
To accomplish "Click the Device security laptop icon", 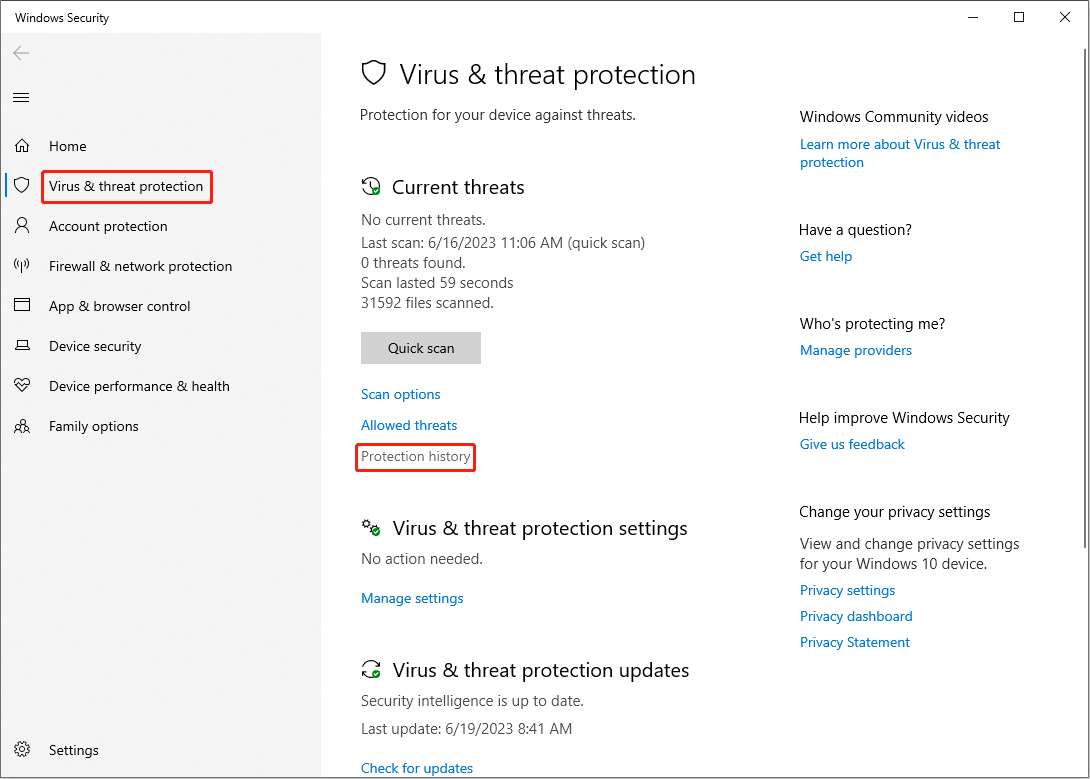I will point(22,345).
